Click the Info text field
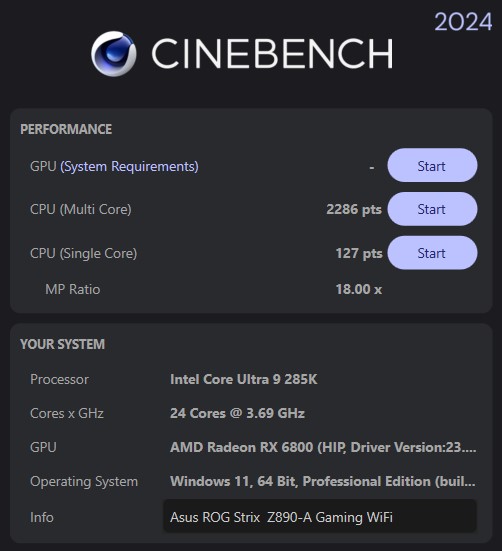The height and width of the screenshot is (551, 502). click(320, 517)
